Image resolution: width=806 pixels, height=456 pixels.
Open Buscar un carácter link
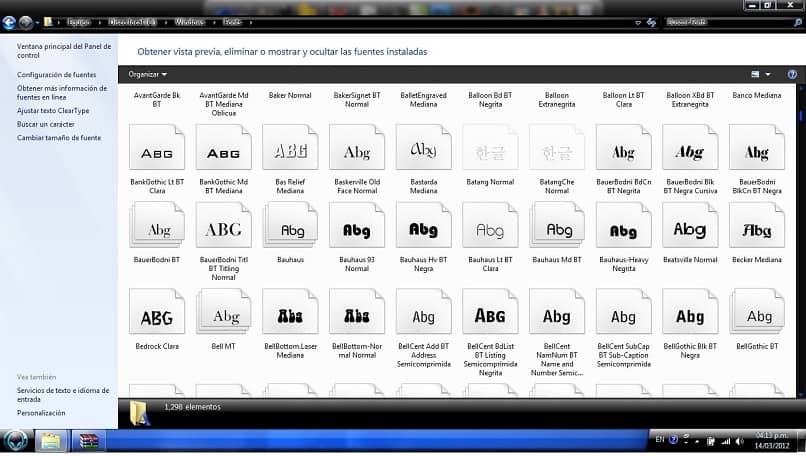click(46, 124)
